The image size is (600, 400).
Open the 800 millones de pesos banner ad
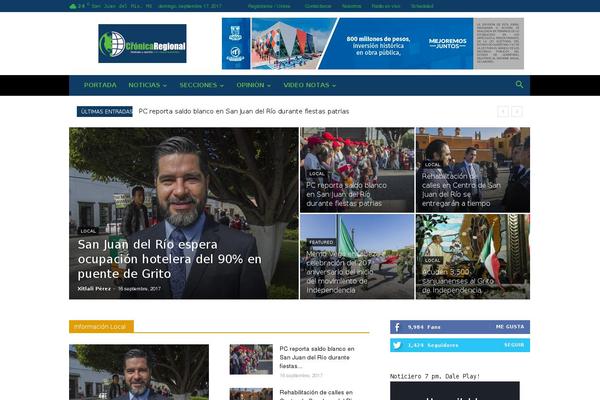373,44
